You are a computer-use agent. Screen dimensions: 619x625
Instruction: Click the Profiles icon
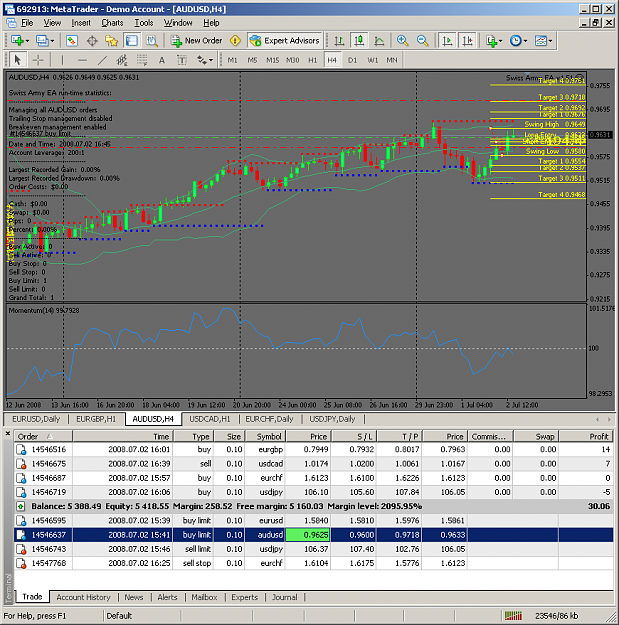[41, 41]
